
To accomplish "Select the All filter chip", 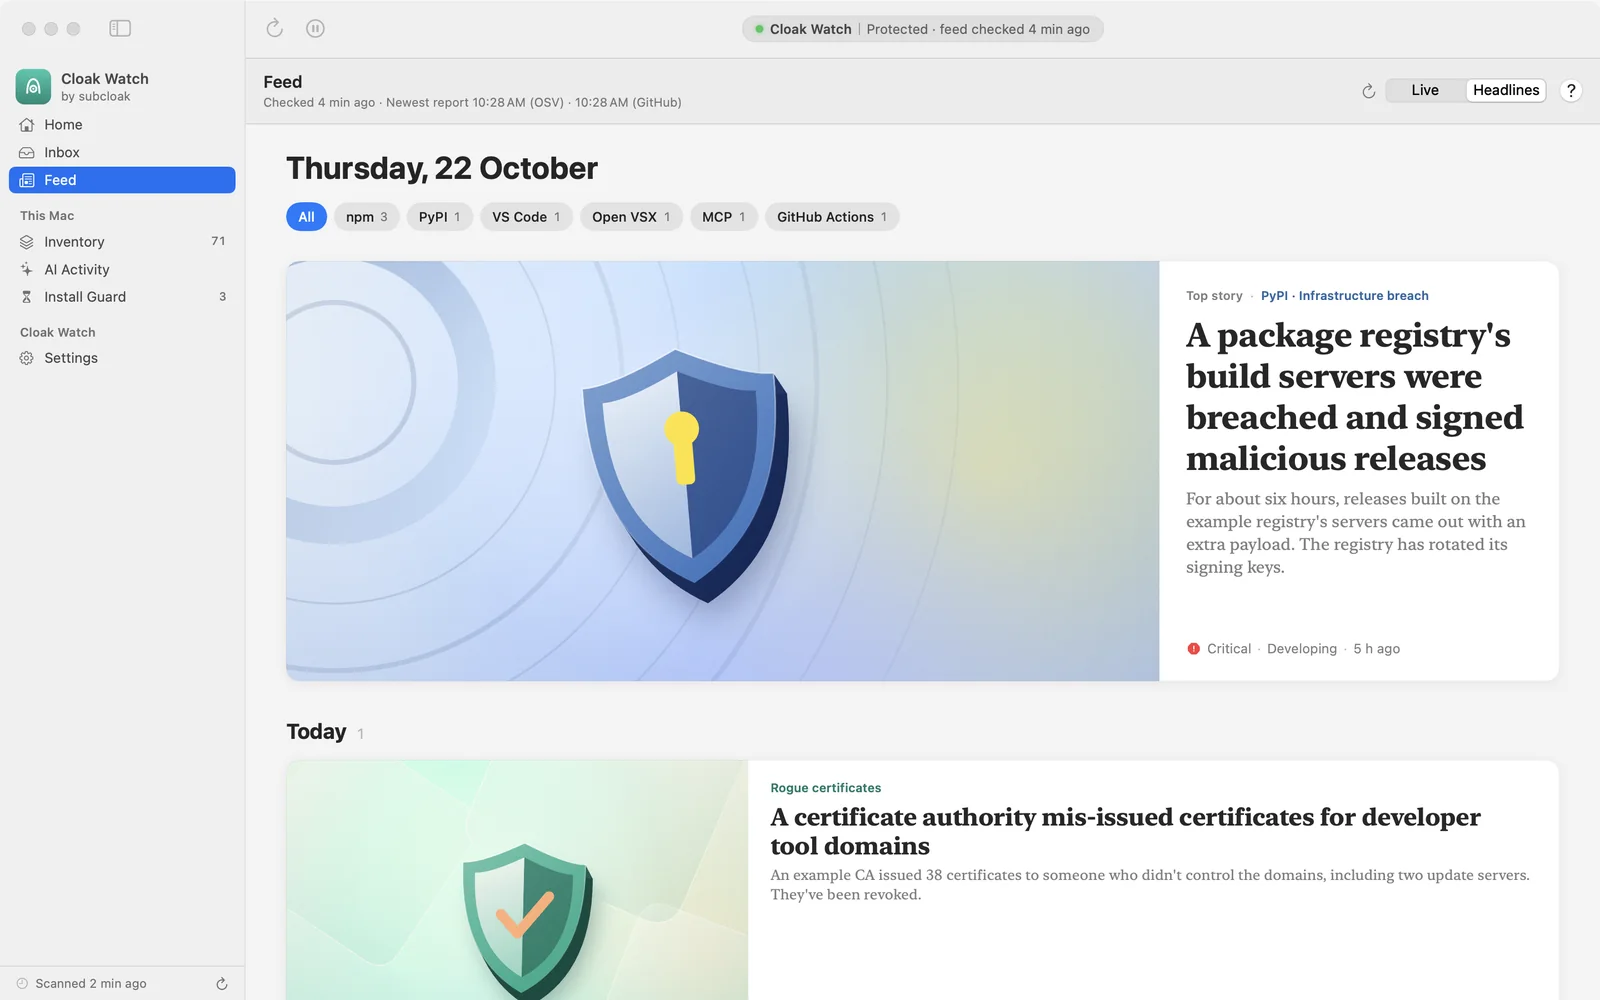I will click(x=306, y=217).
